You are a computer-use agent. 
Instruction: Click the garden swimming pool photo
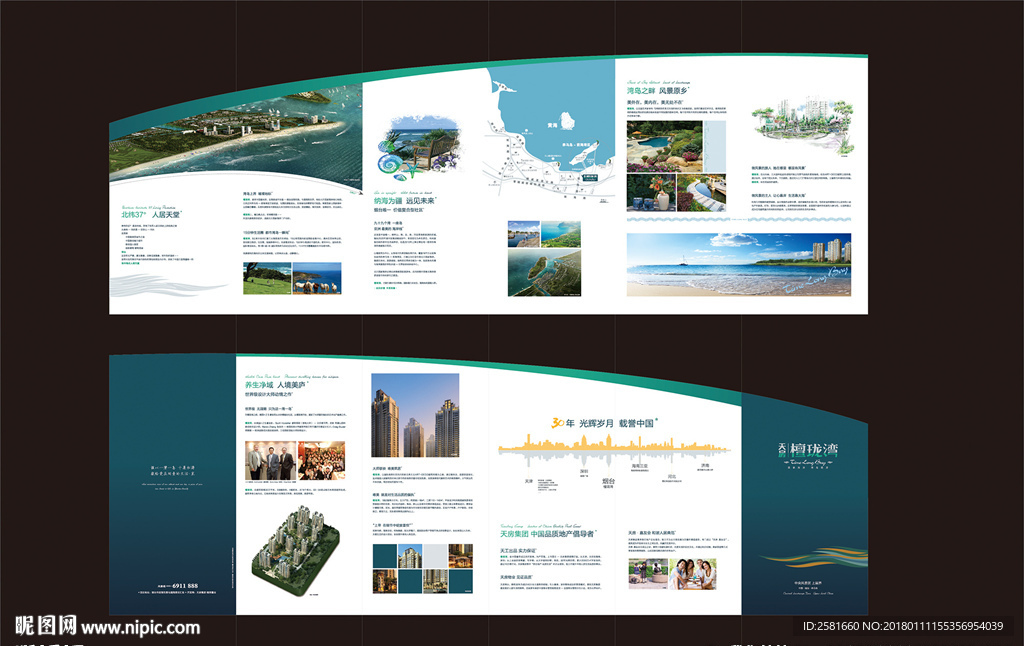click(x=664, y=146)
